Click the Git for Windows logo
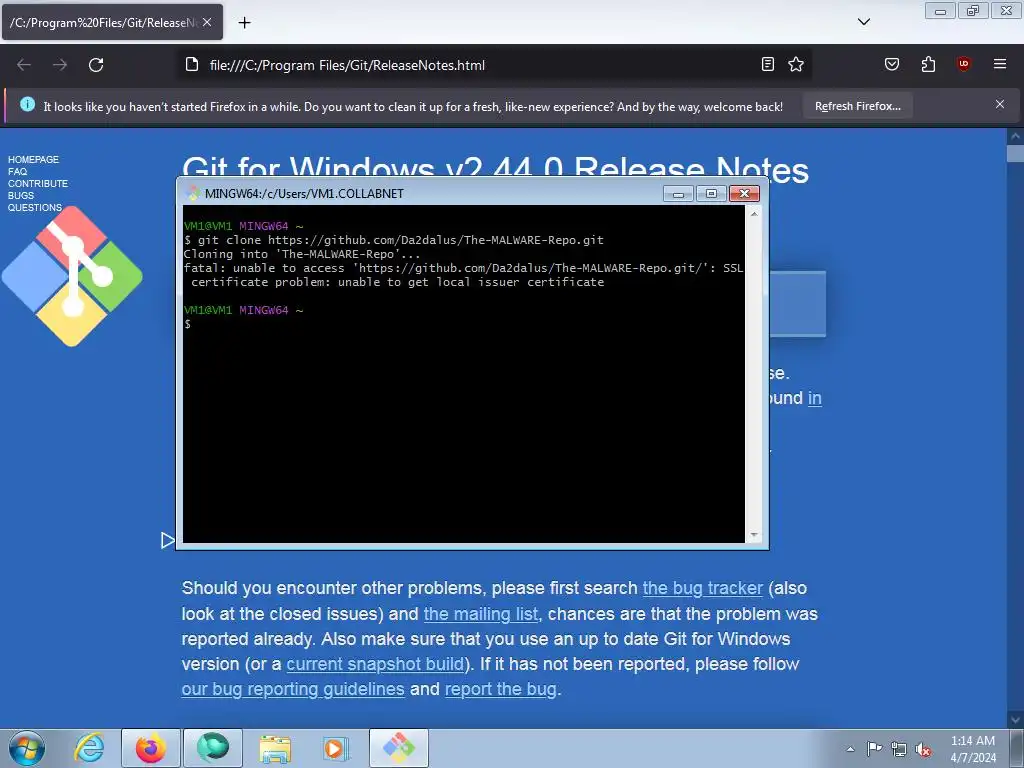The width and height of the screenshot is (1024, 768). [72, 277]
